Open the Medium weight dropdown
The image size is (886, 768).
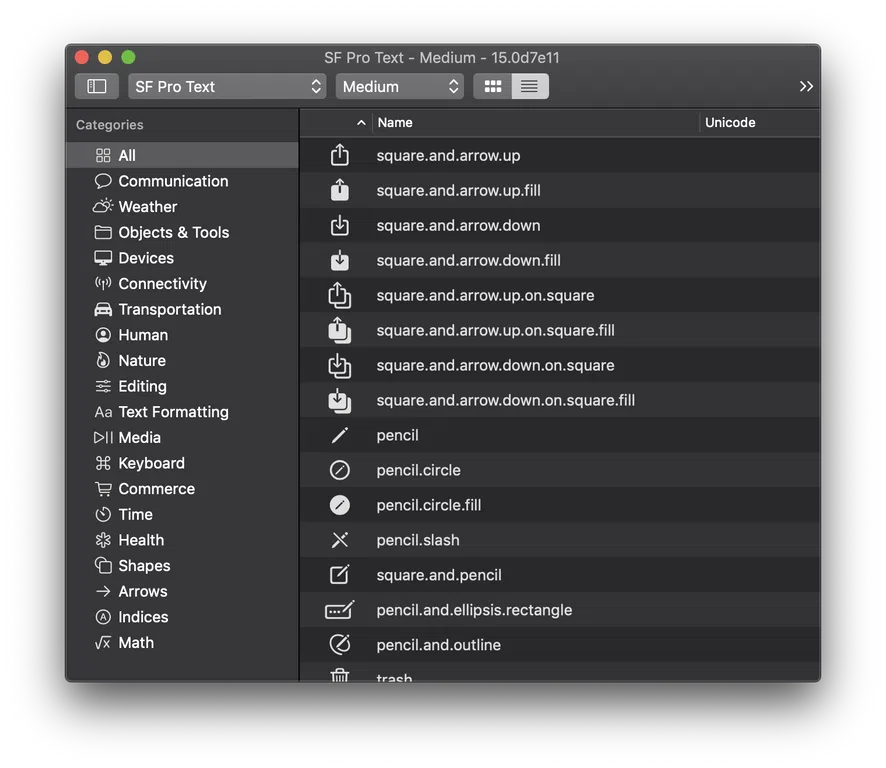[399, 86]
